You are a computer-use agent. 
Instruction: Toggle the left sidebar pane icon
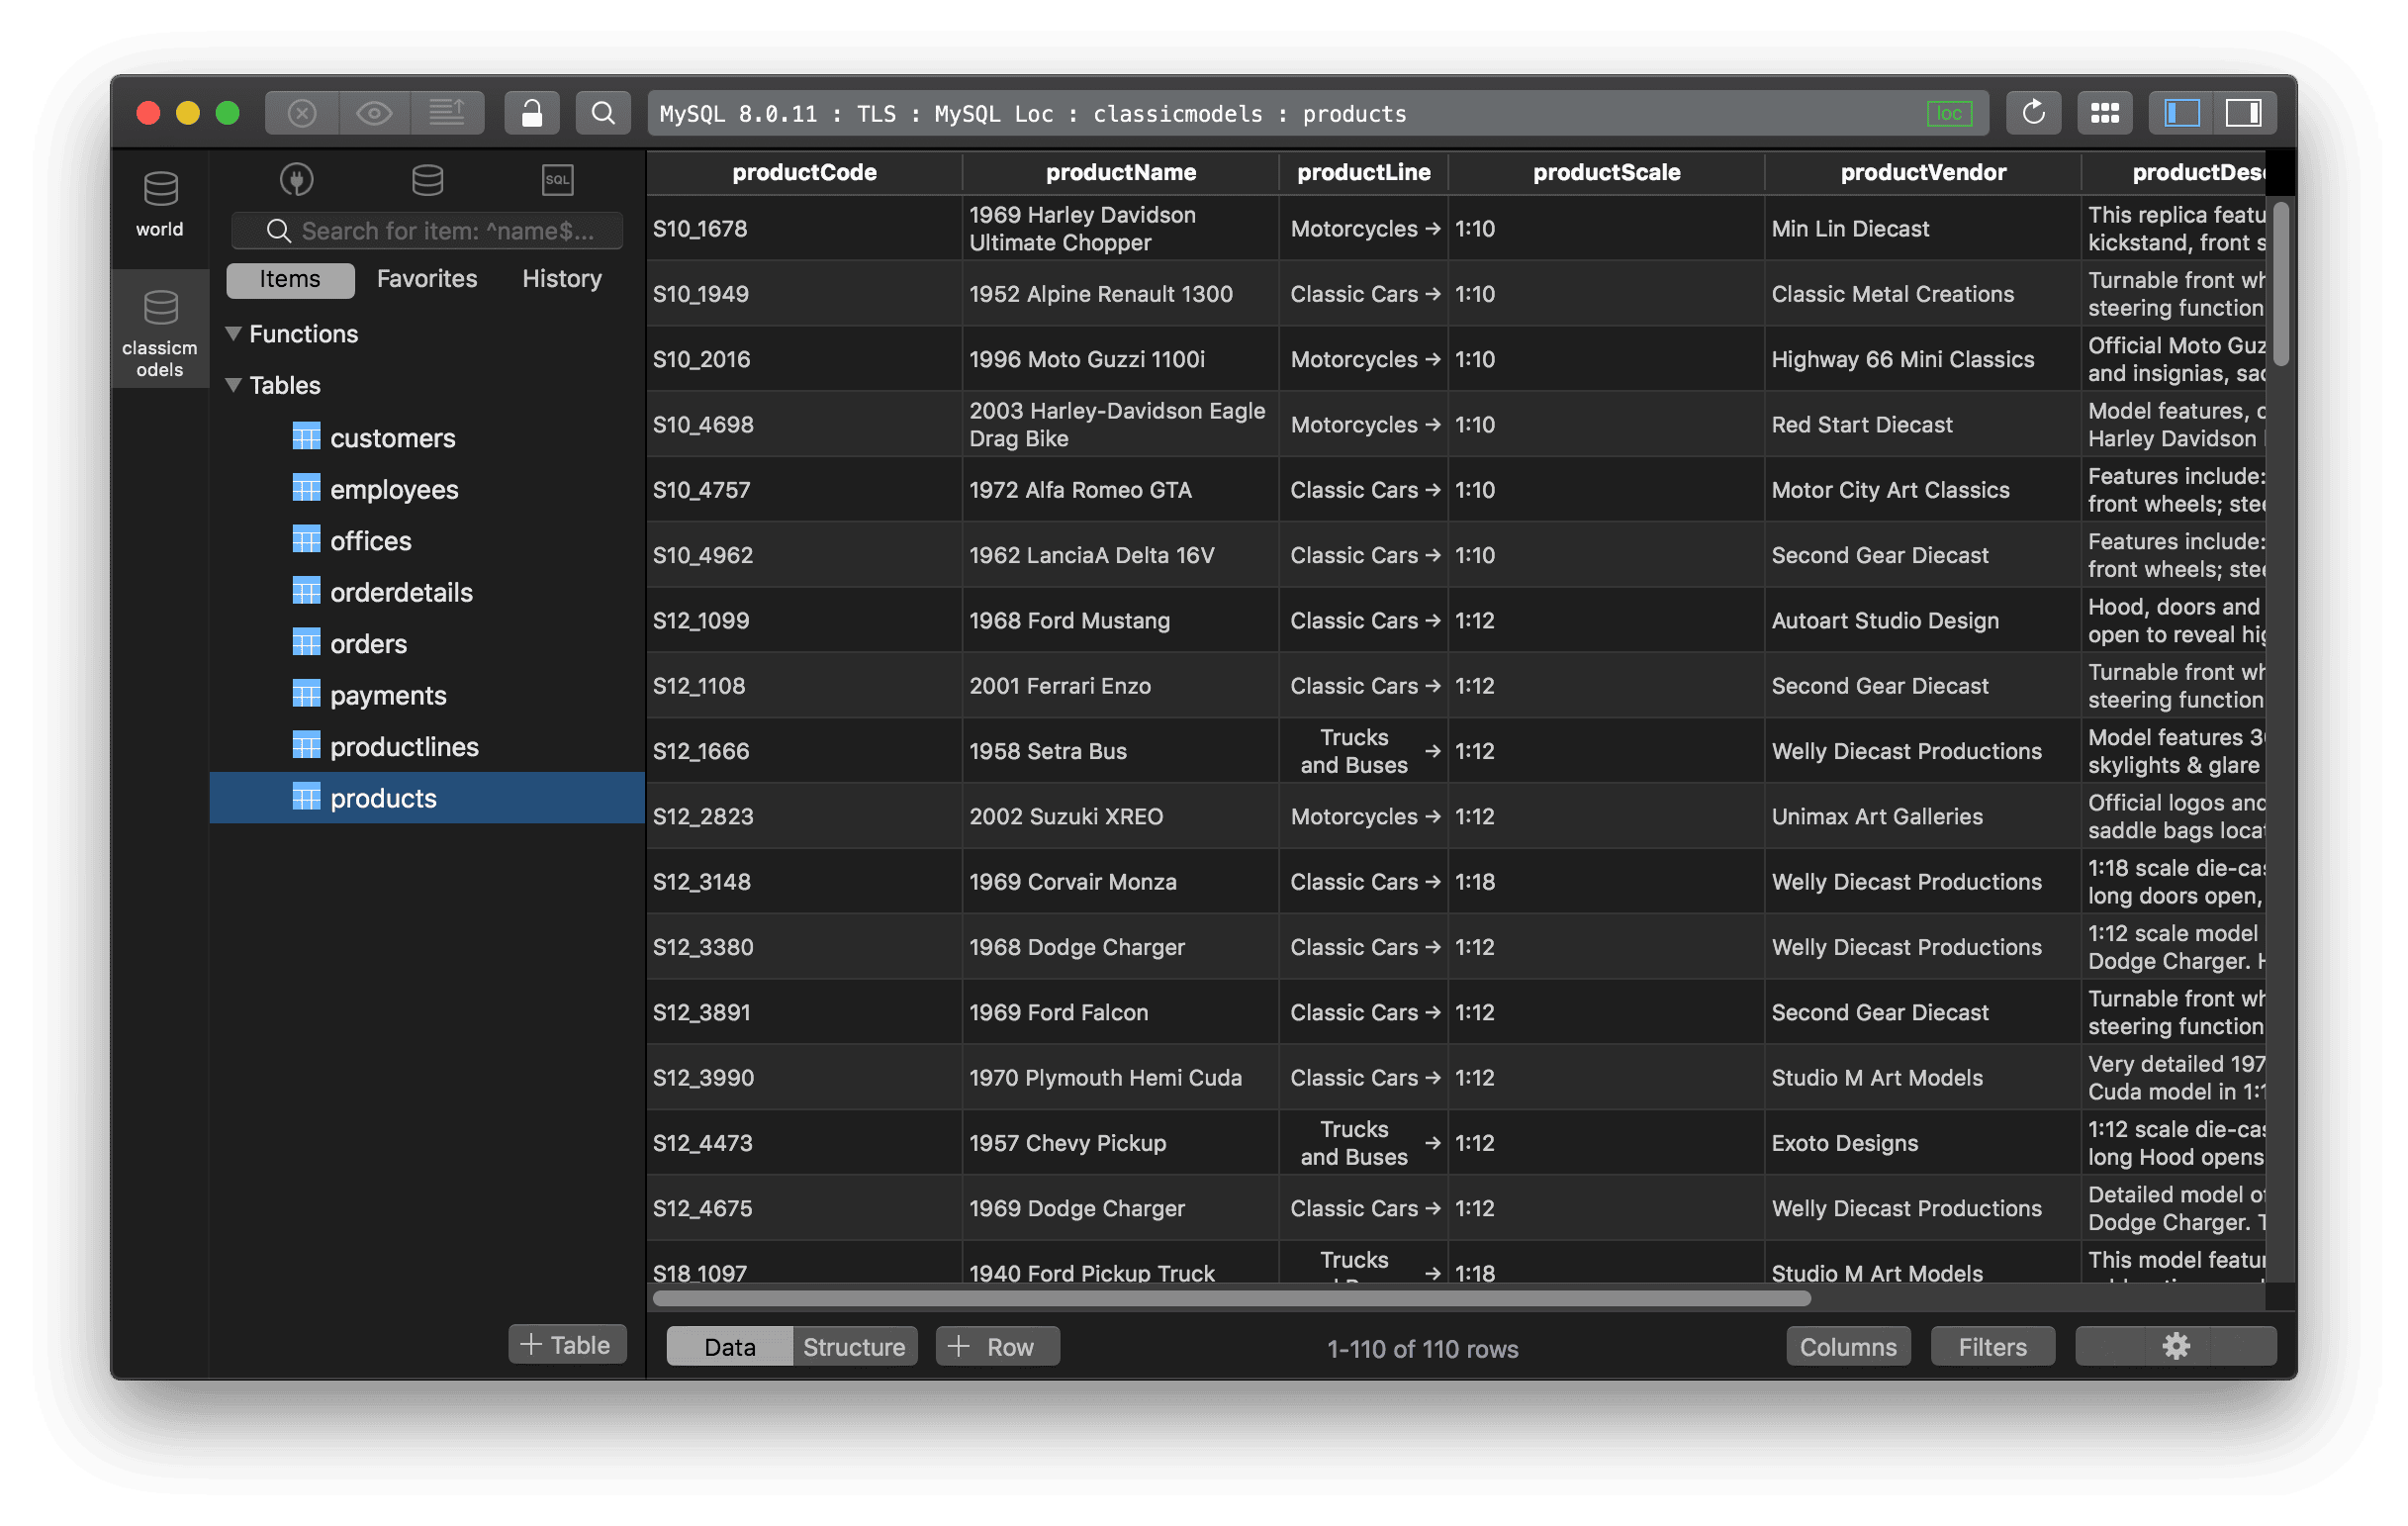pyautogui.click(x=2181, y=113)
